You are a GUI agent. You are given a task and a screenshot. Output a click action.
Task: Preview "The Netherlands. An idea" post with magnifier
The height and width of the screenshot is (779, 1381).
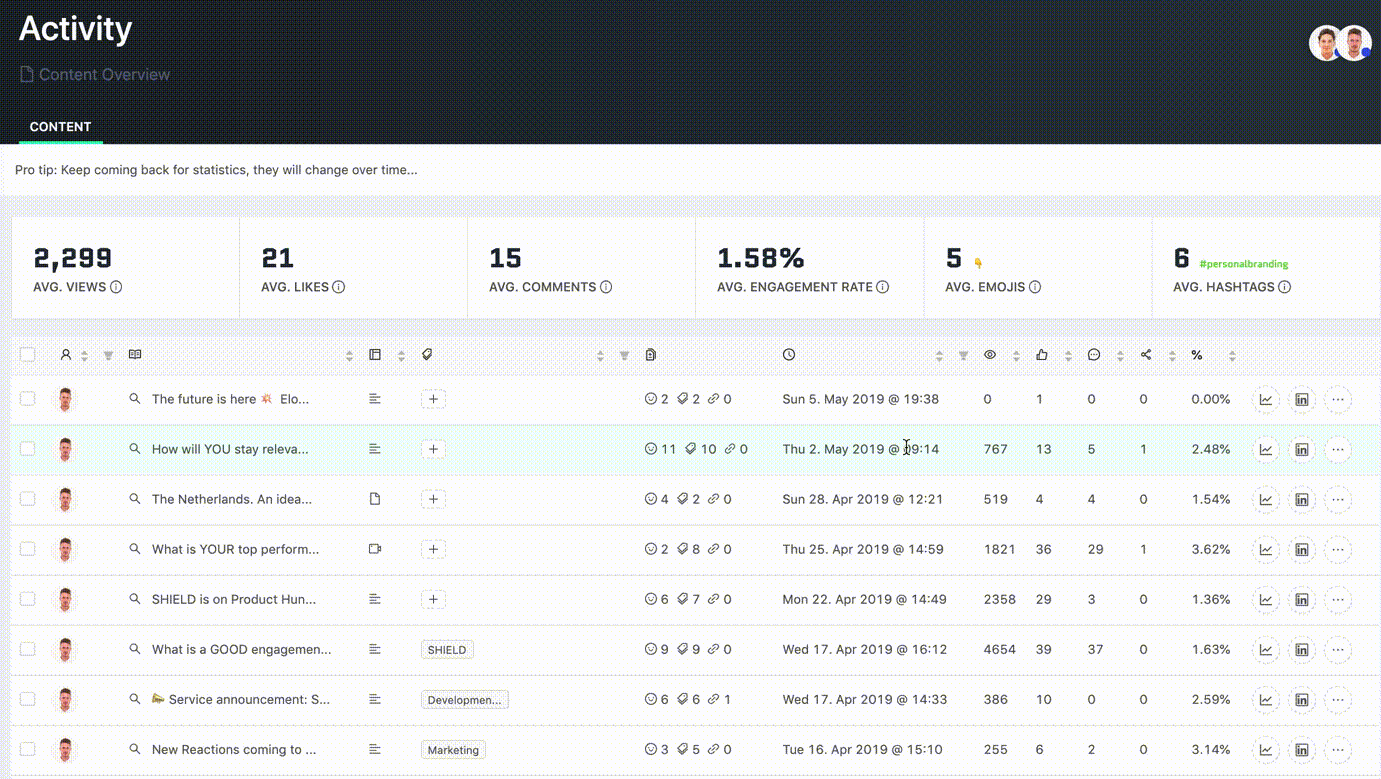(134, 498)
